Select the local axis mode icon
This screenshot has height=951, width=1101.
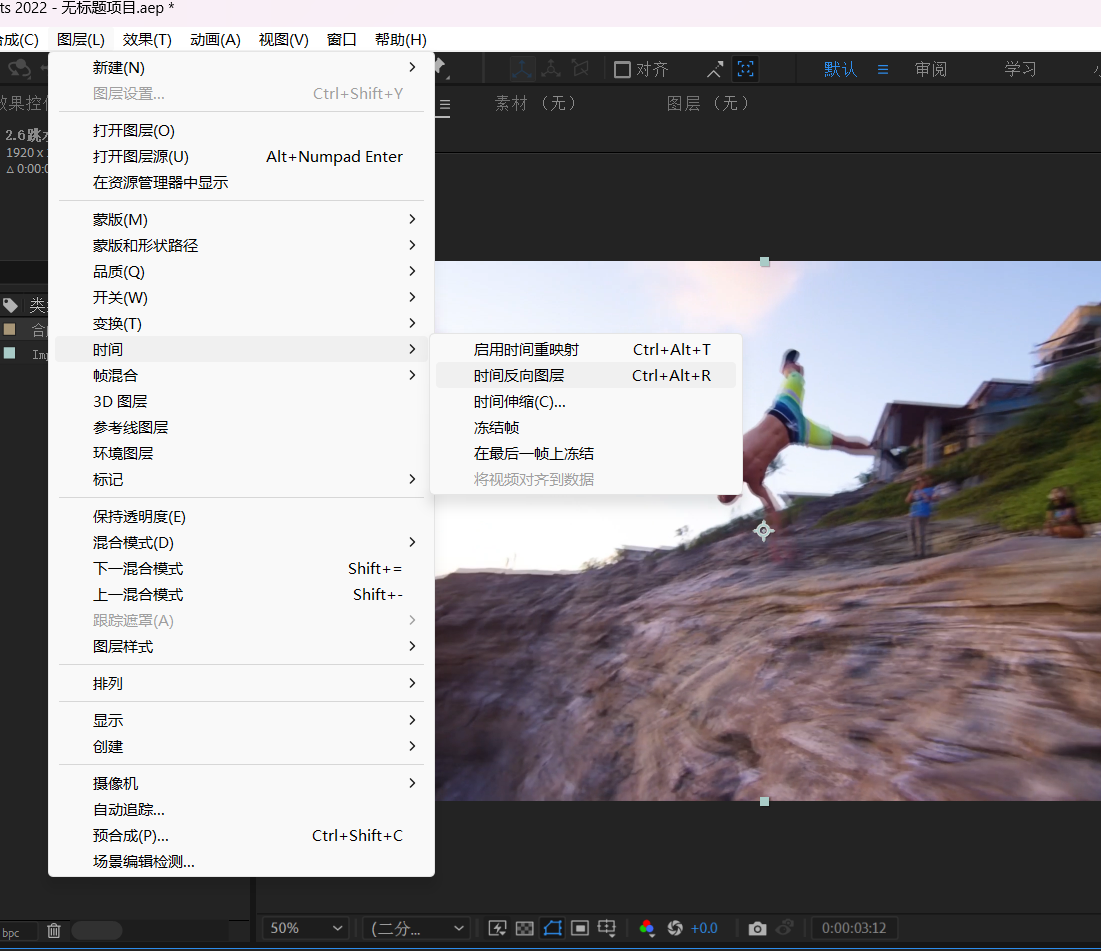pyautogui.click(x=522, y=69)
